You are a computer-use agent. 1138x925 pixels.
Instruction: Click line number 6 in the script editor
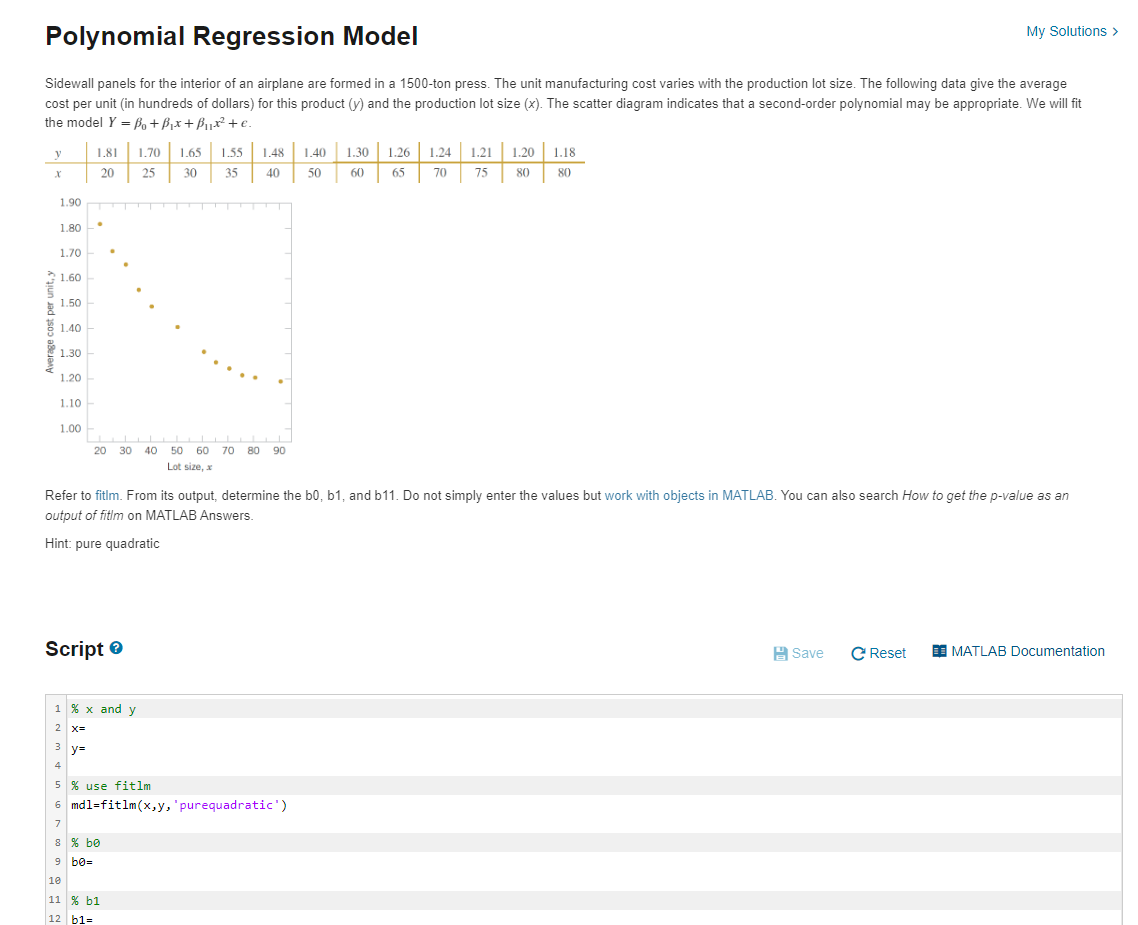(x=57, y=804)
